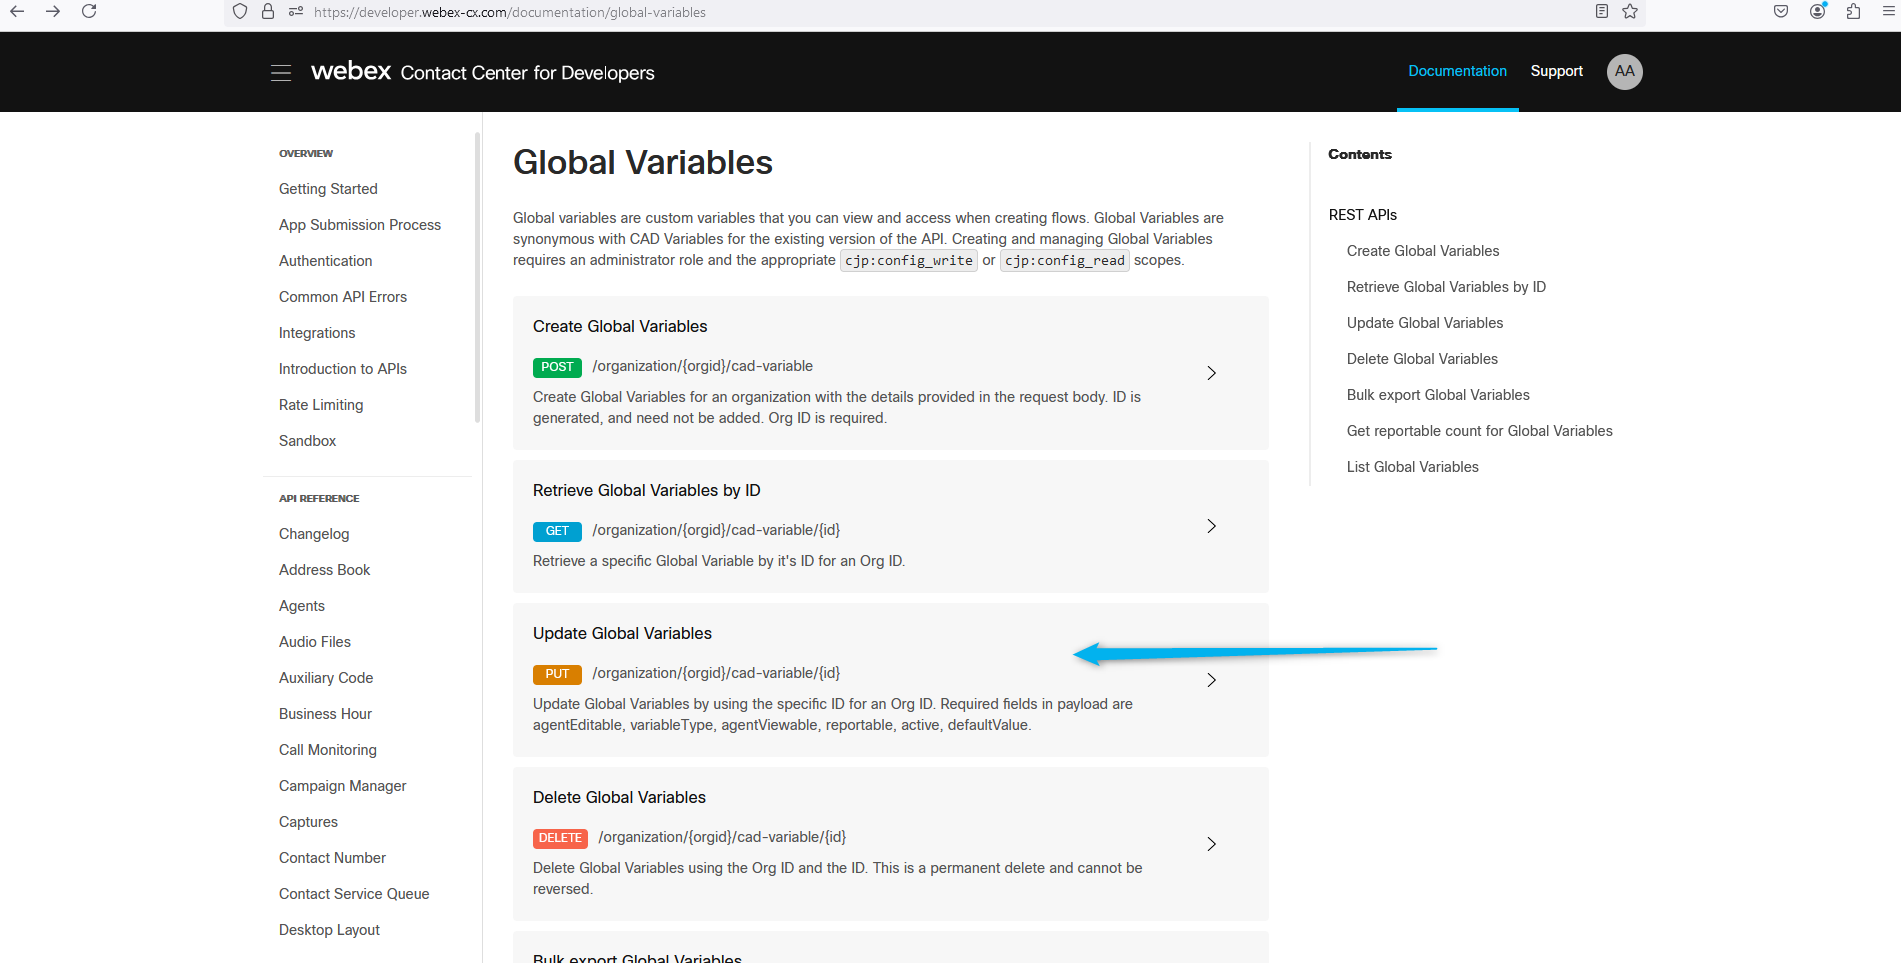The height and width of the screenshot is (963, 1901).
Task: Jump to List Global Variables in Contents
Action: click(x=1412, y=467)
